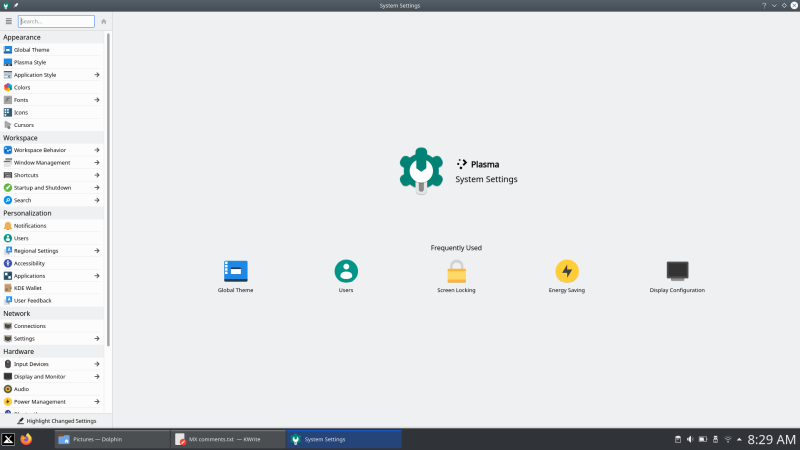
Task: Open the Notifications settings entry
Action: coord(30,226)
